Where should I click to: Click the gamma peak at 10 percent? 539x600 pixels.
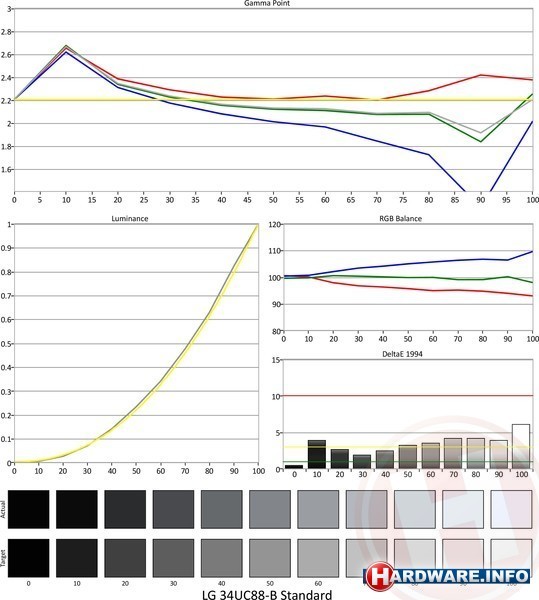tap(67, 46)
